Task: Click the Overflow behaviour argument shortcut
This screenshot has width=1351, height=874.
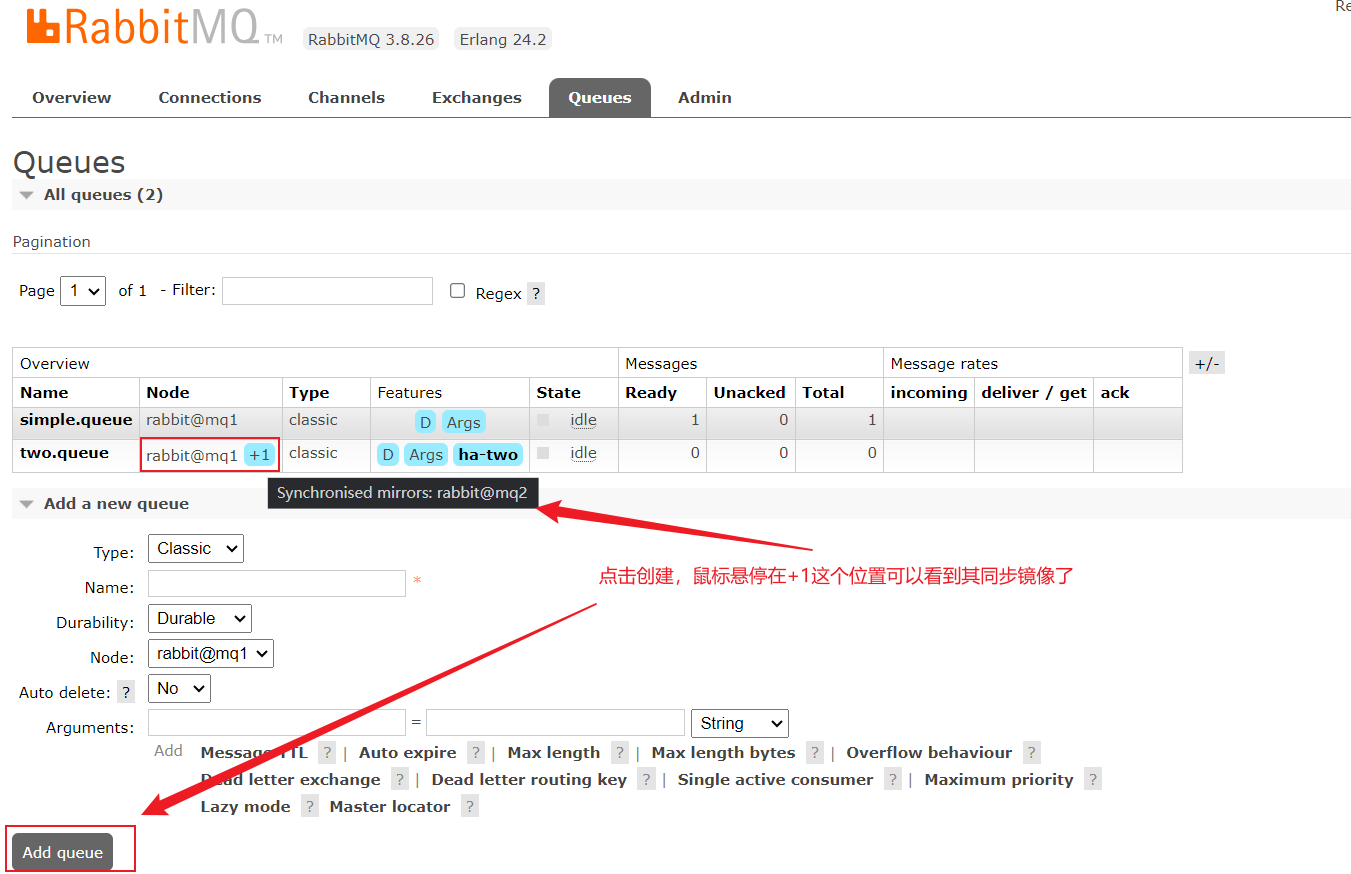Action: pos(929,753)
